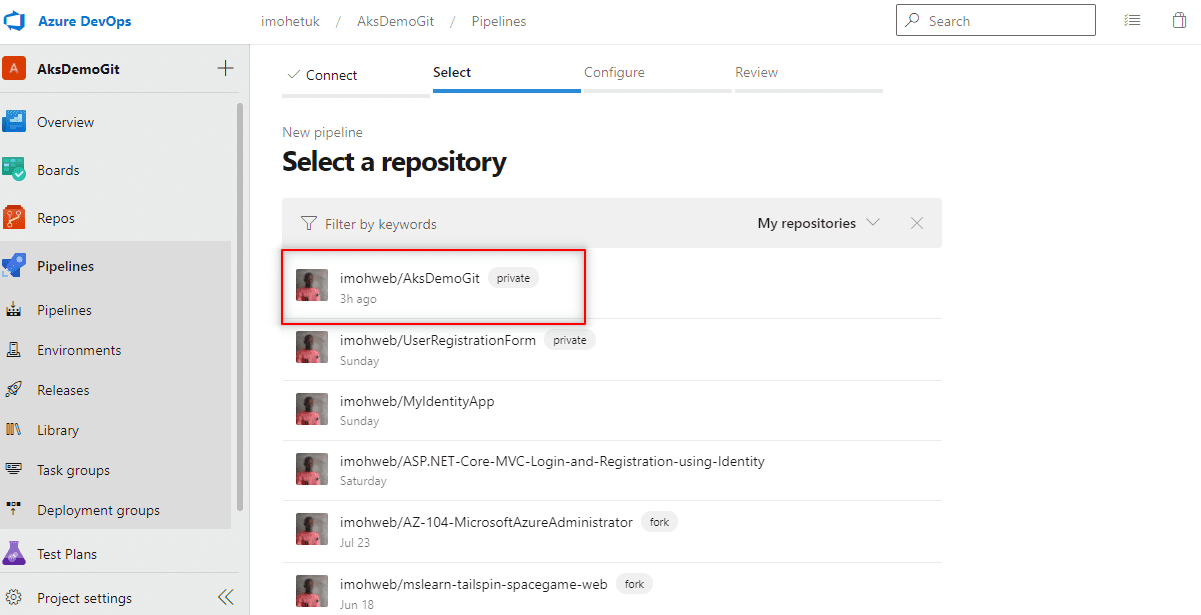The height and width of the screenshot is (615, 1201).
Task: Click the bold Pipelines section rocket icon
Action: [14, 266]
